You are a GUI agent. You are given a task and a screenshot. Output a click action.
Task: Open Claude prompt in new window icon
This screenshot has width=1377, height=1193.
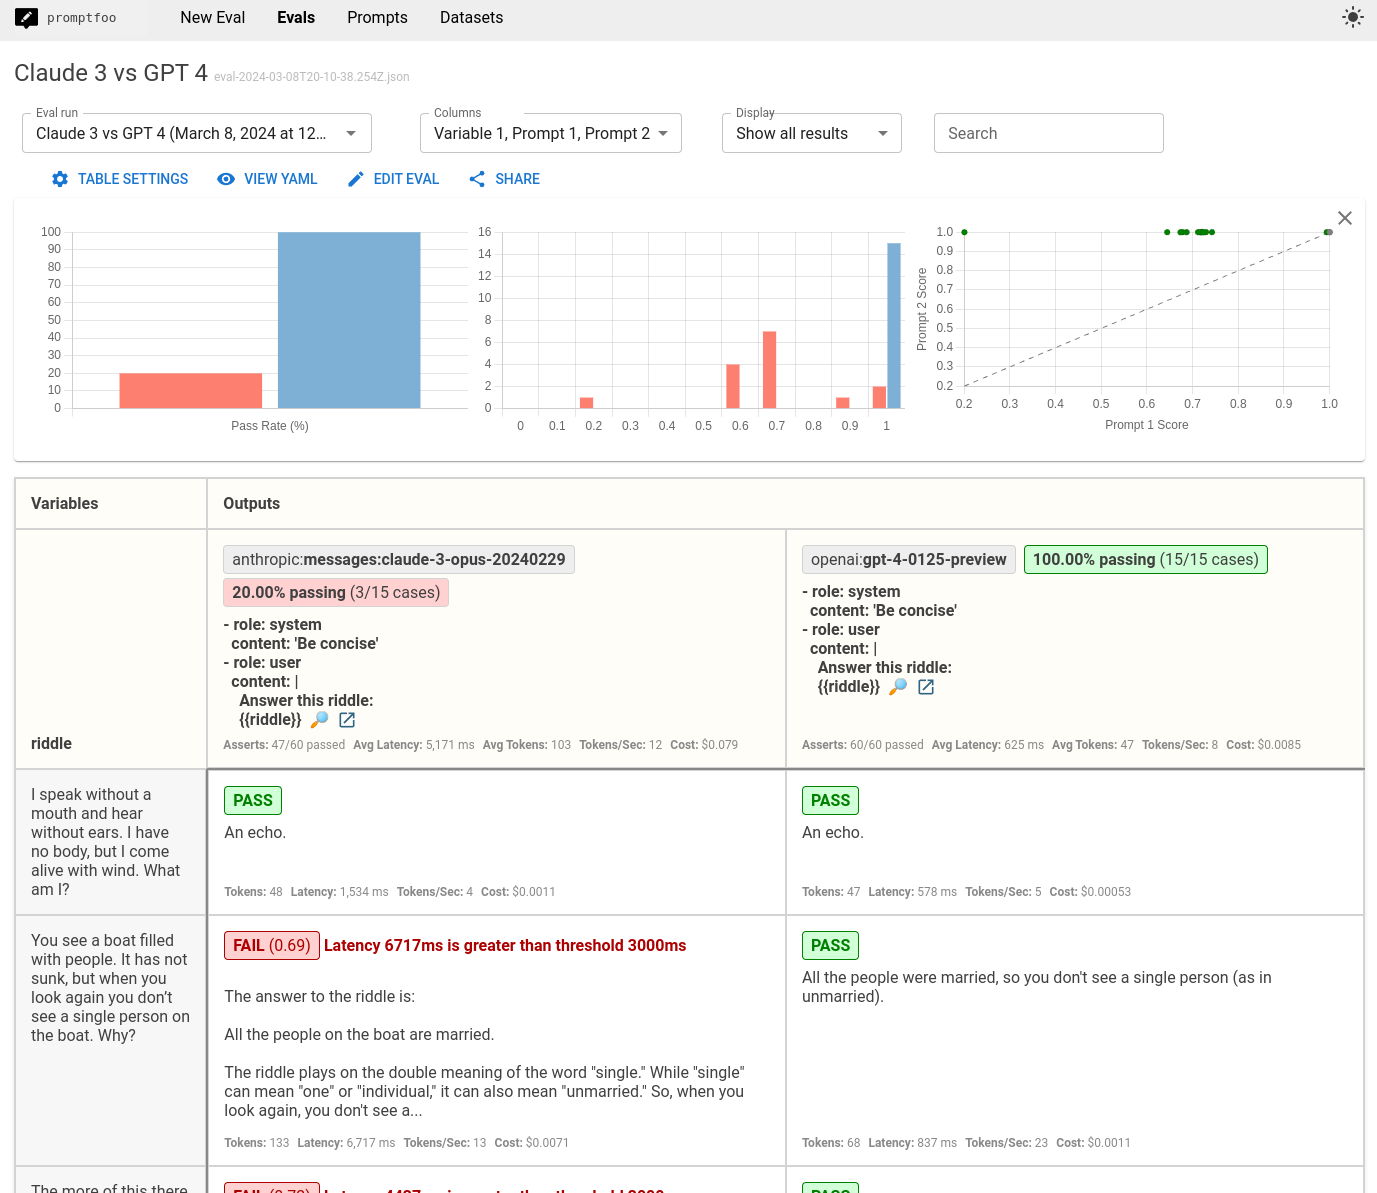click(347, 720)
